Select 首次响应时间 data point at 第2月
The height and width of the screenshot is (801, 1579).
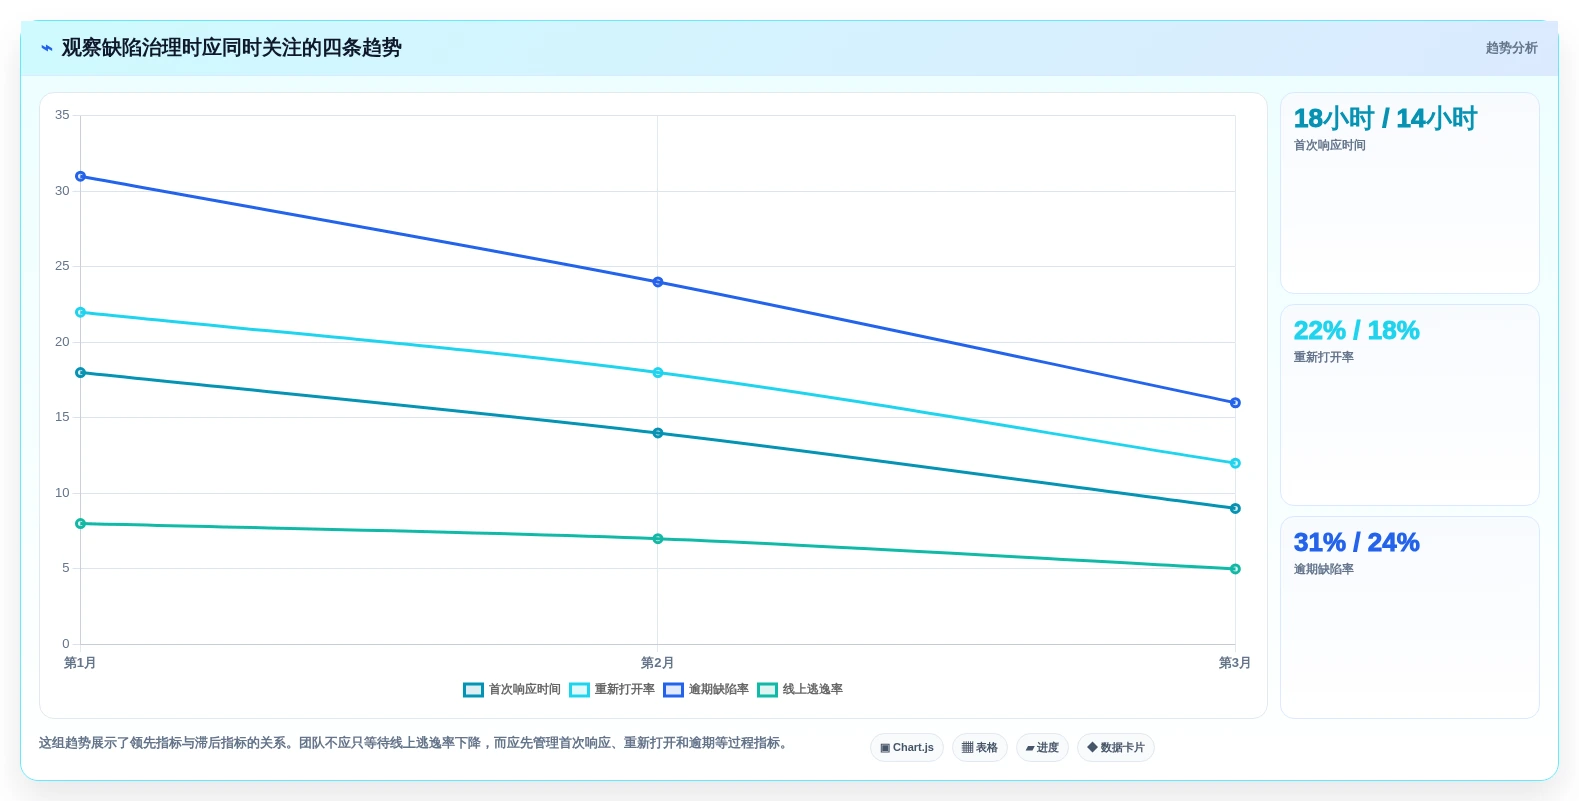coord(658,433)
